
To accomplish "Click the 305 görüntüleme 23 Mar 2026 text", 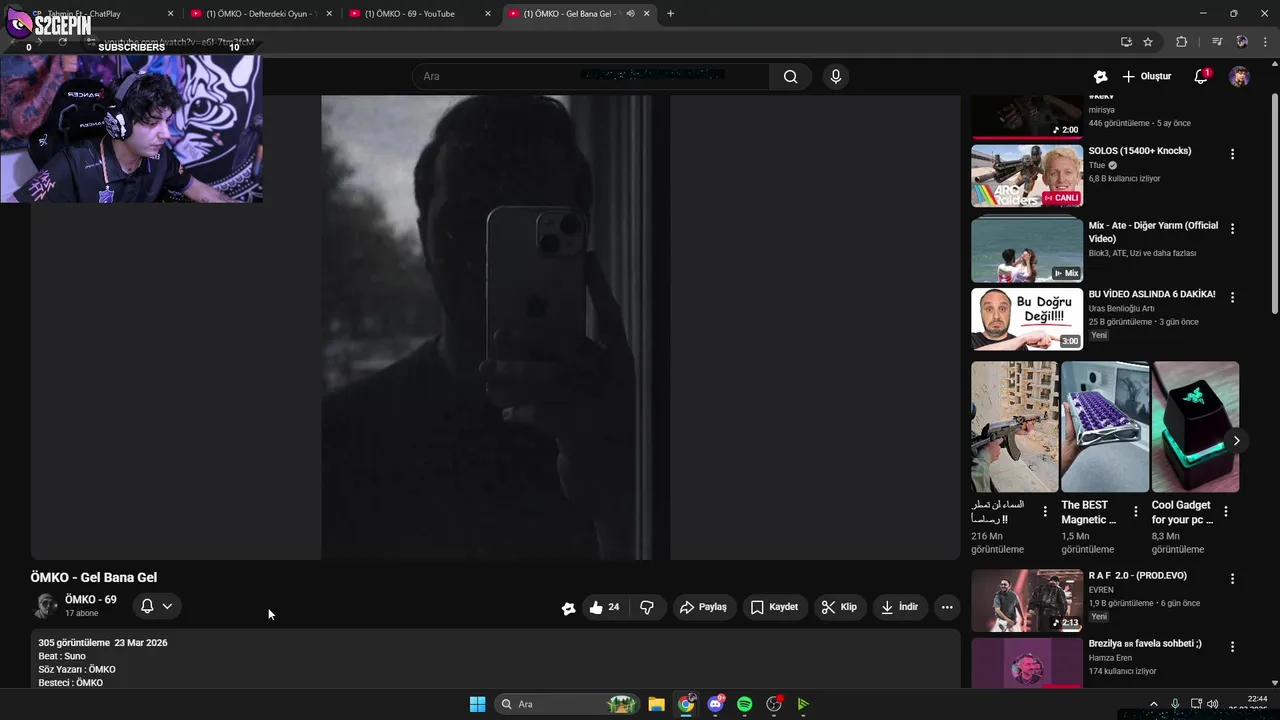I will click(x=103, y=643).
